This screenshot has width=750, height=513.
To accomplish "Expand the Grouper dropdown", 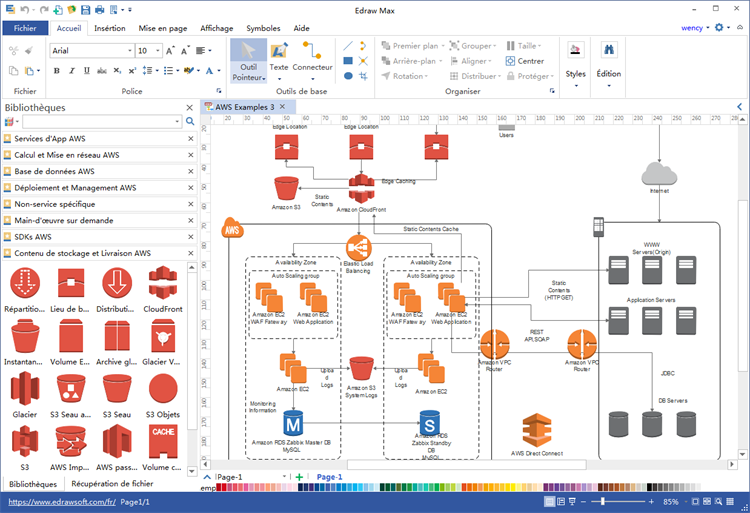I will tap(495, 46).
